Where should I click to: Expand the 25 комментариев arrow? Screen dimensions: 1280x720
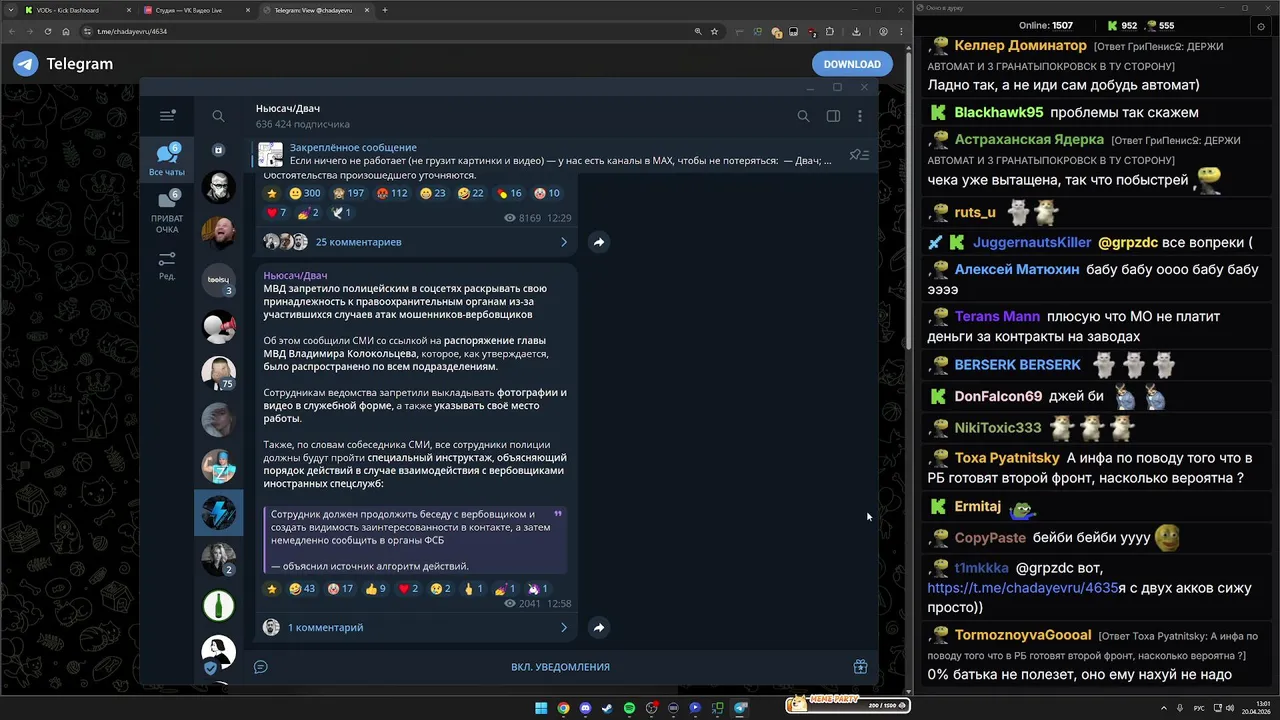click(563, 242)
